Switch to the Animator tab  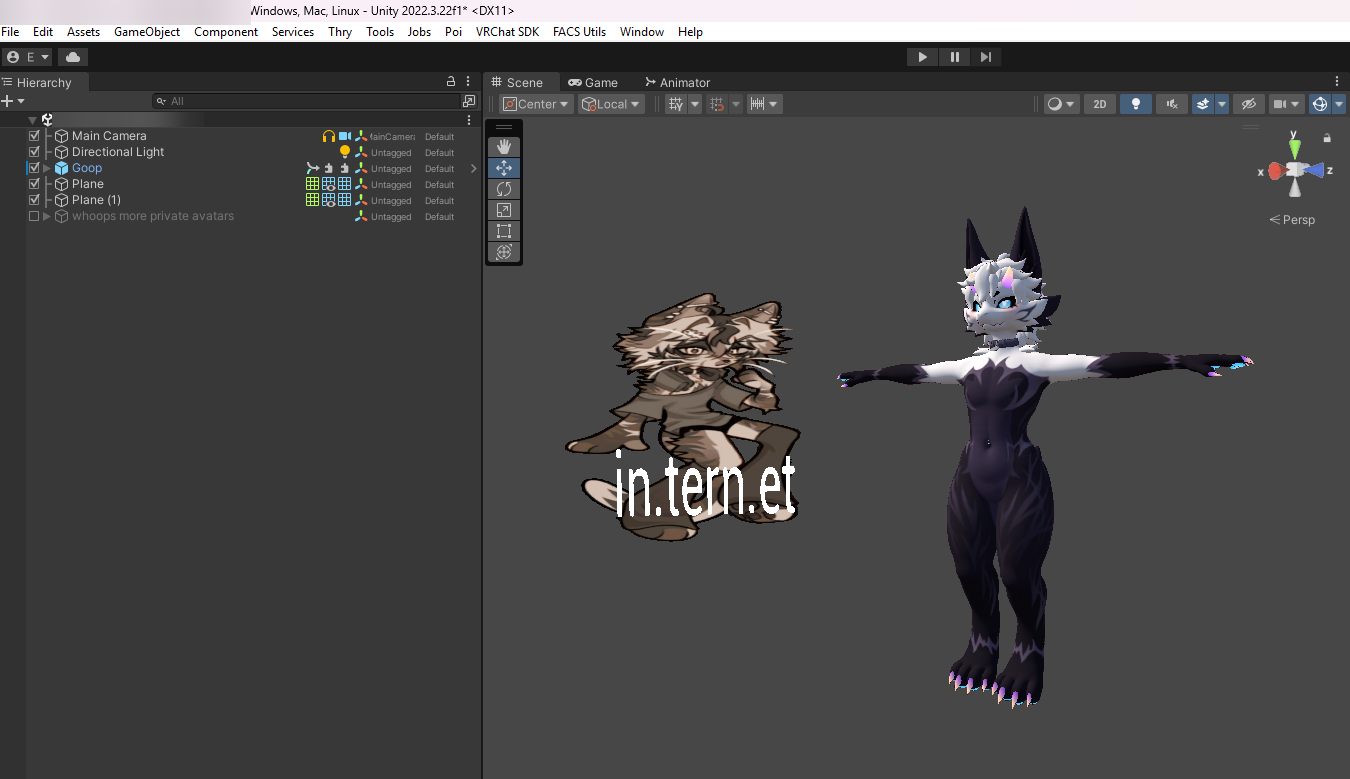pyautogui.click(x=677, y=82)
